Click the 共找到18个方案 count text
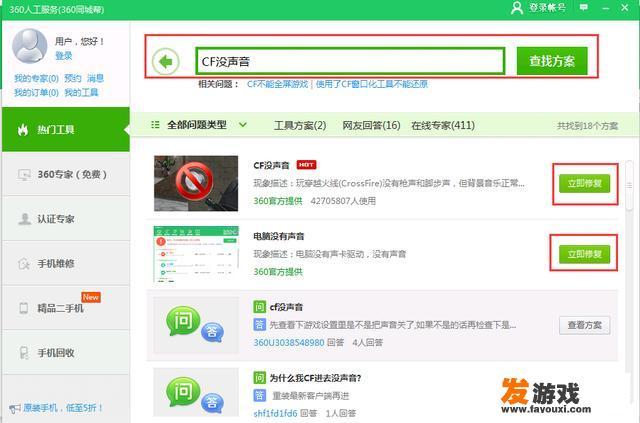The width and height of the screenshot is (640, 423). (x=587, y=126)
